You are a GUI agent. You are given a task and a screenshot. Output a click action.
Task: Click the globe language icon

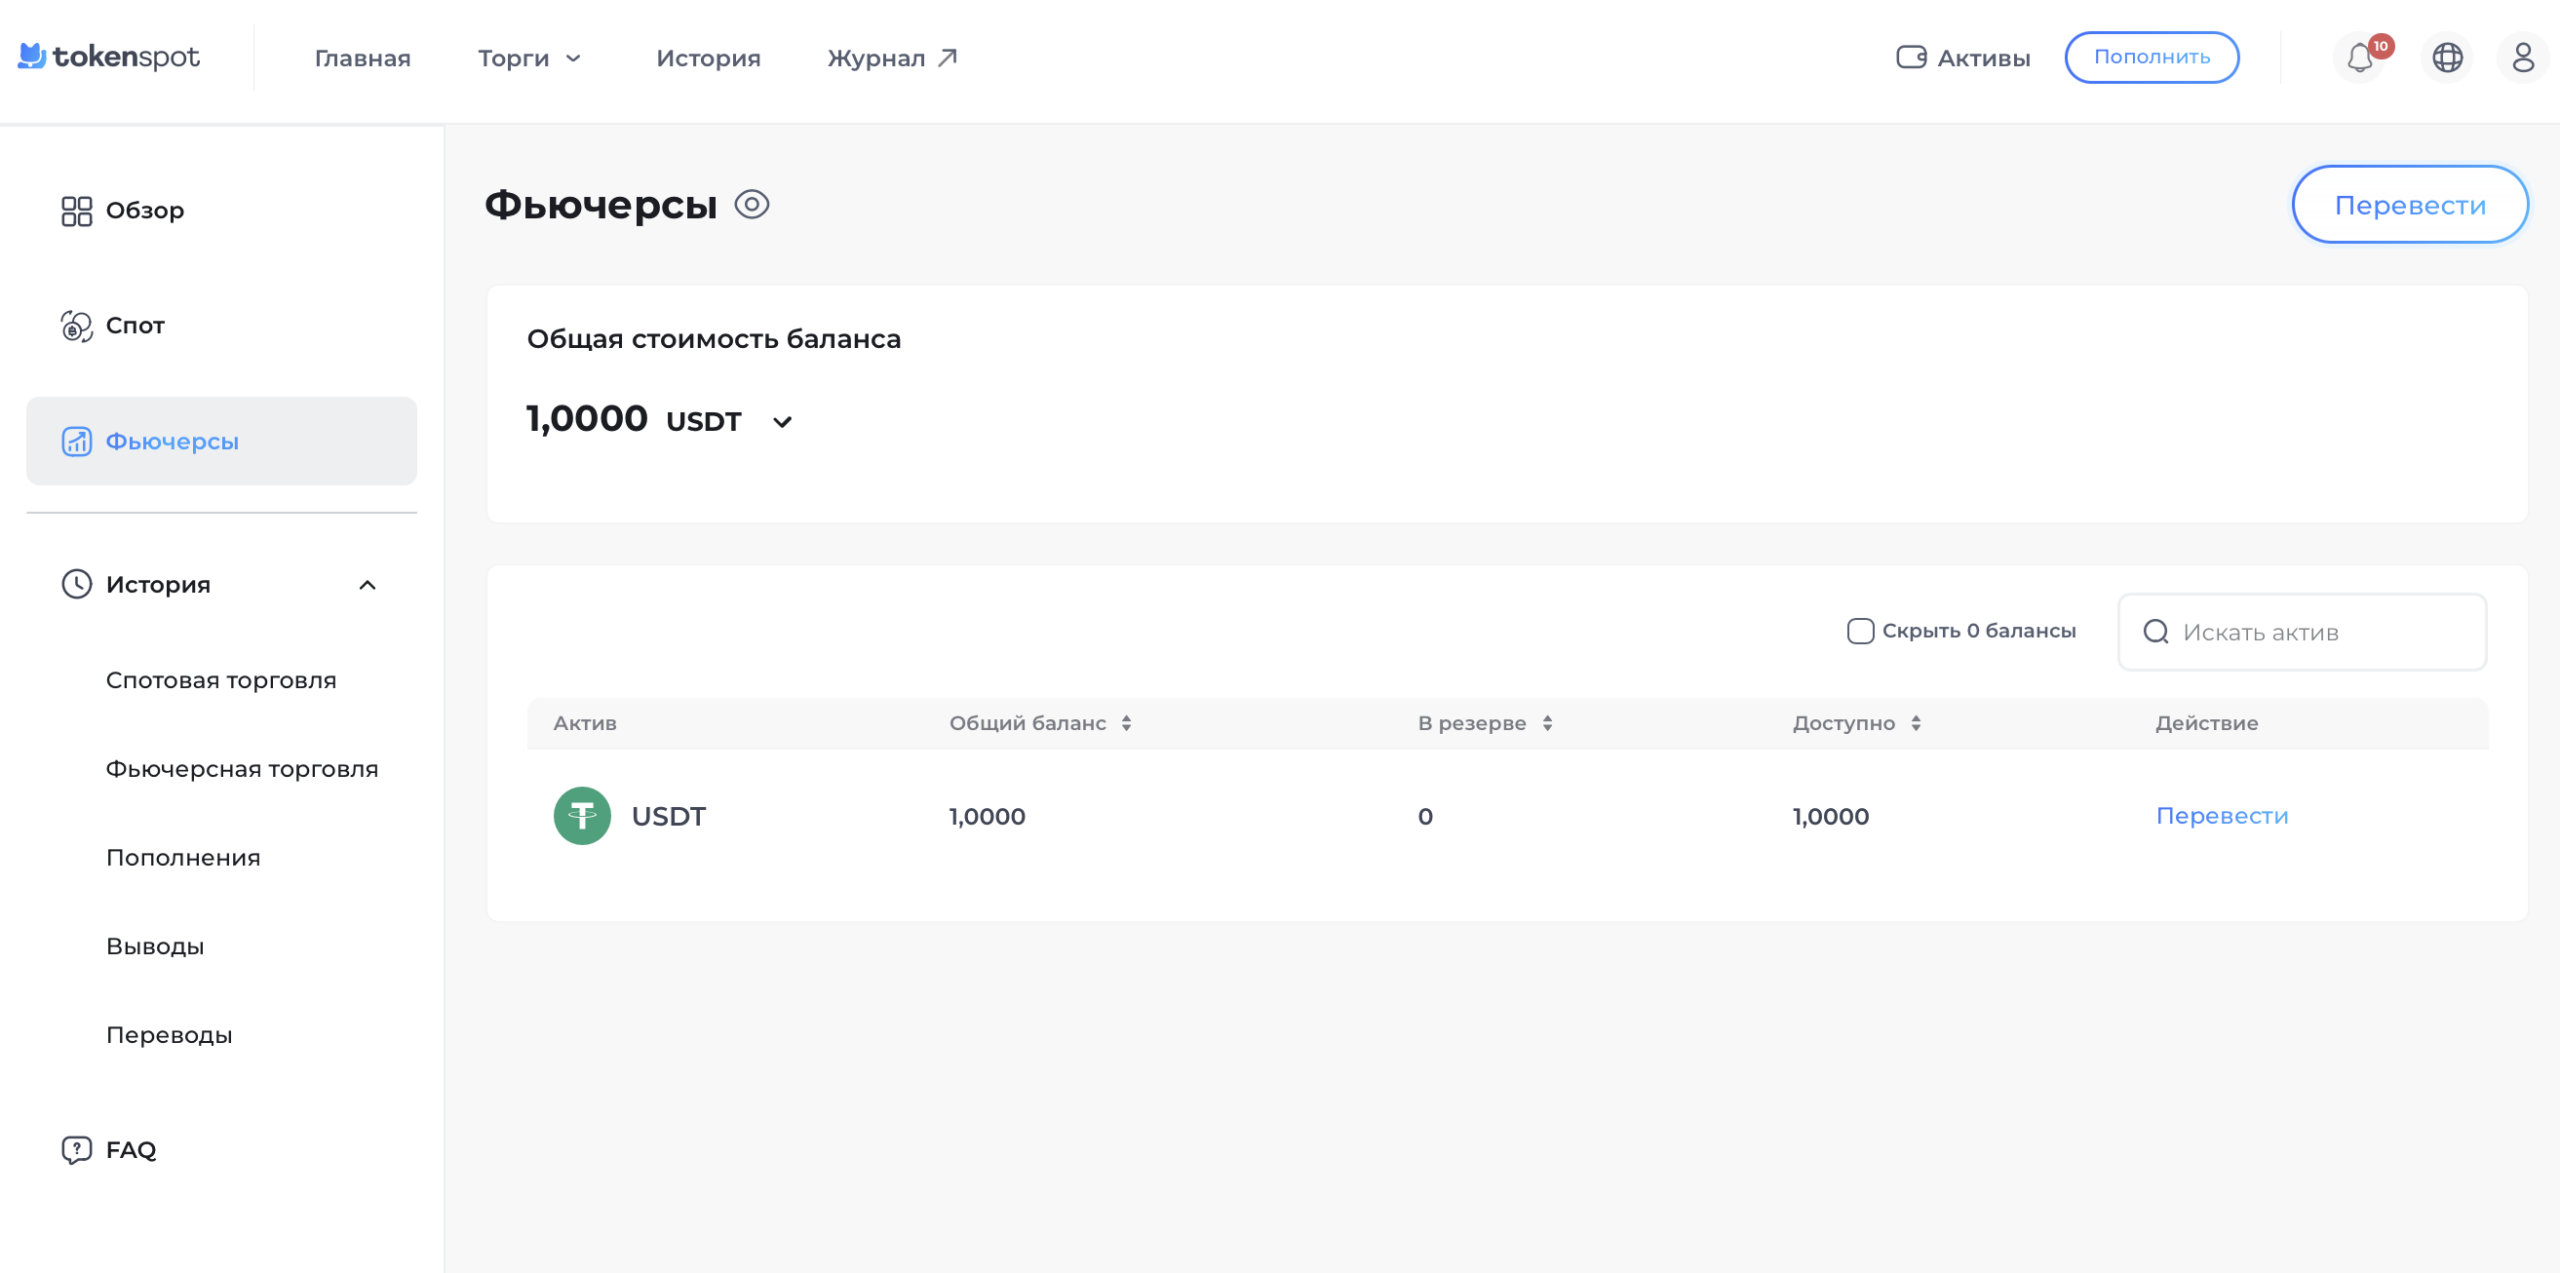(x=2447, y=58)
